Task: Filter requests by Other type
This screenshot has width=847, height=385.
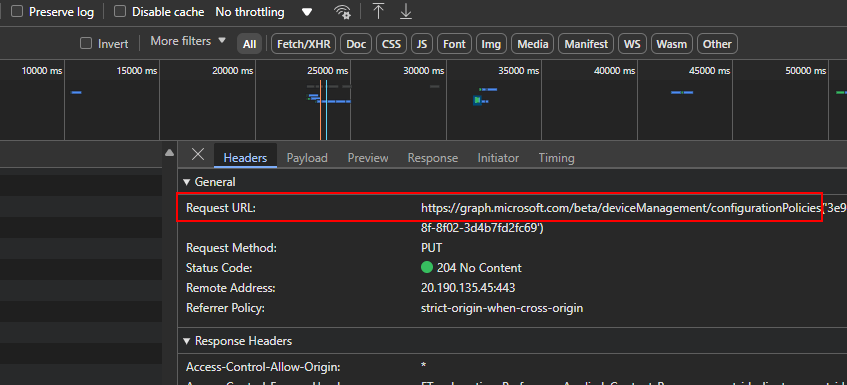Action: pyautogui.click(x=717, y=44)
